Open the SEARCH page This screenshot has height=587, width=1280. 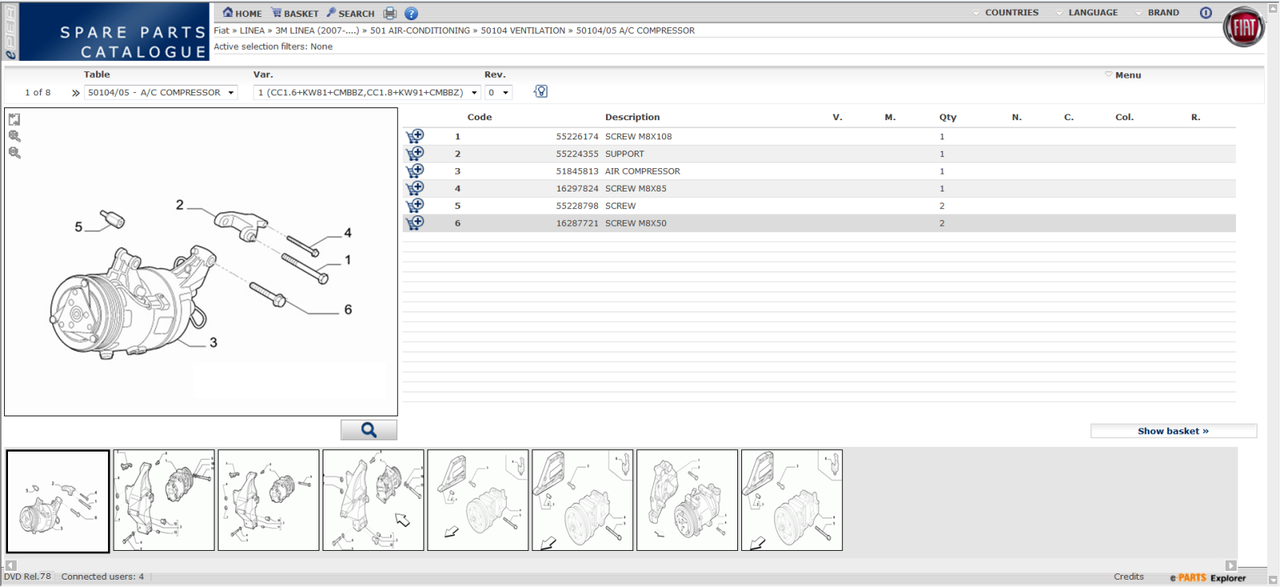click(356, 14)
